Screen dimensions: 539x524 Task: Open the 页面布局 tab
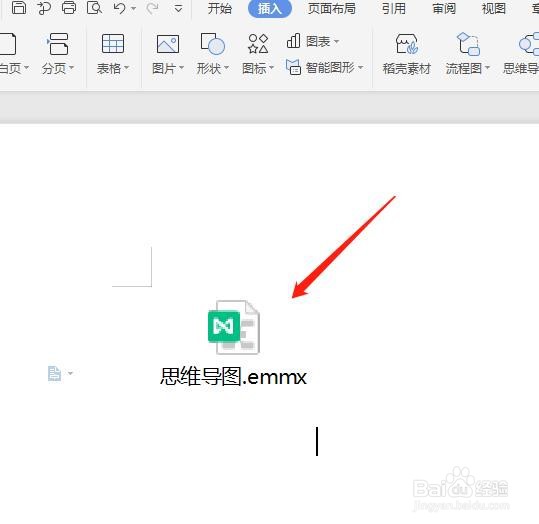[x=332, y=8]
